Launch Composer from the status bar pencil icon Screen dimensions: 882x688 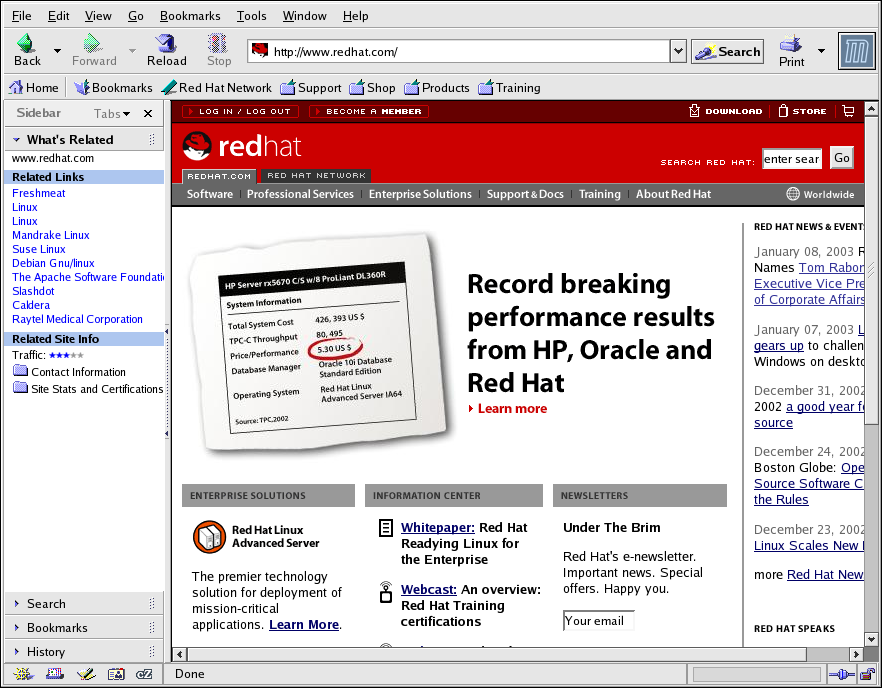tap(85, 674)
